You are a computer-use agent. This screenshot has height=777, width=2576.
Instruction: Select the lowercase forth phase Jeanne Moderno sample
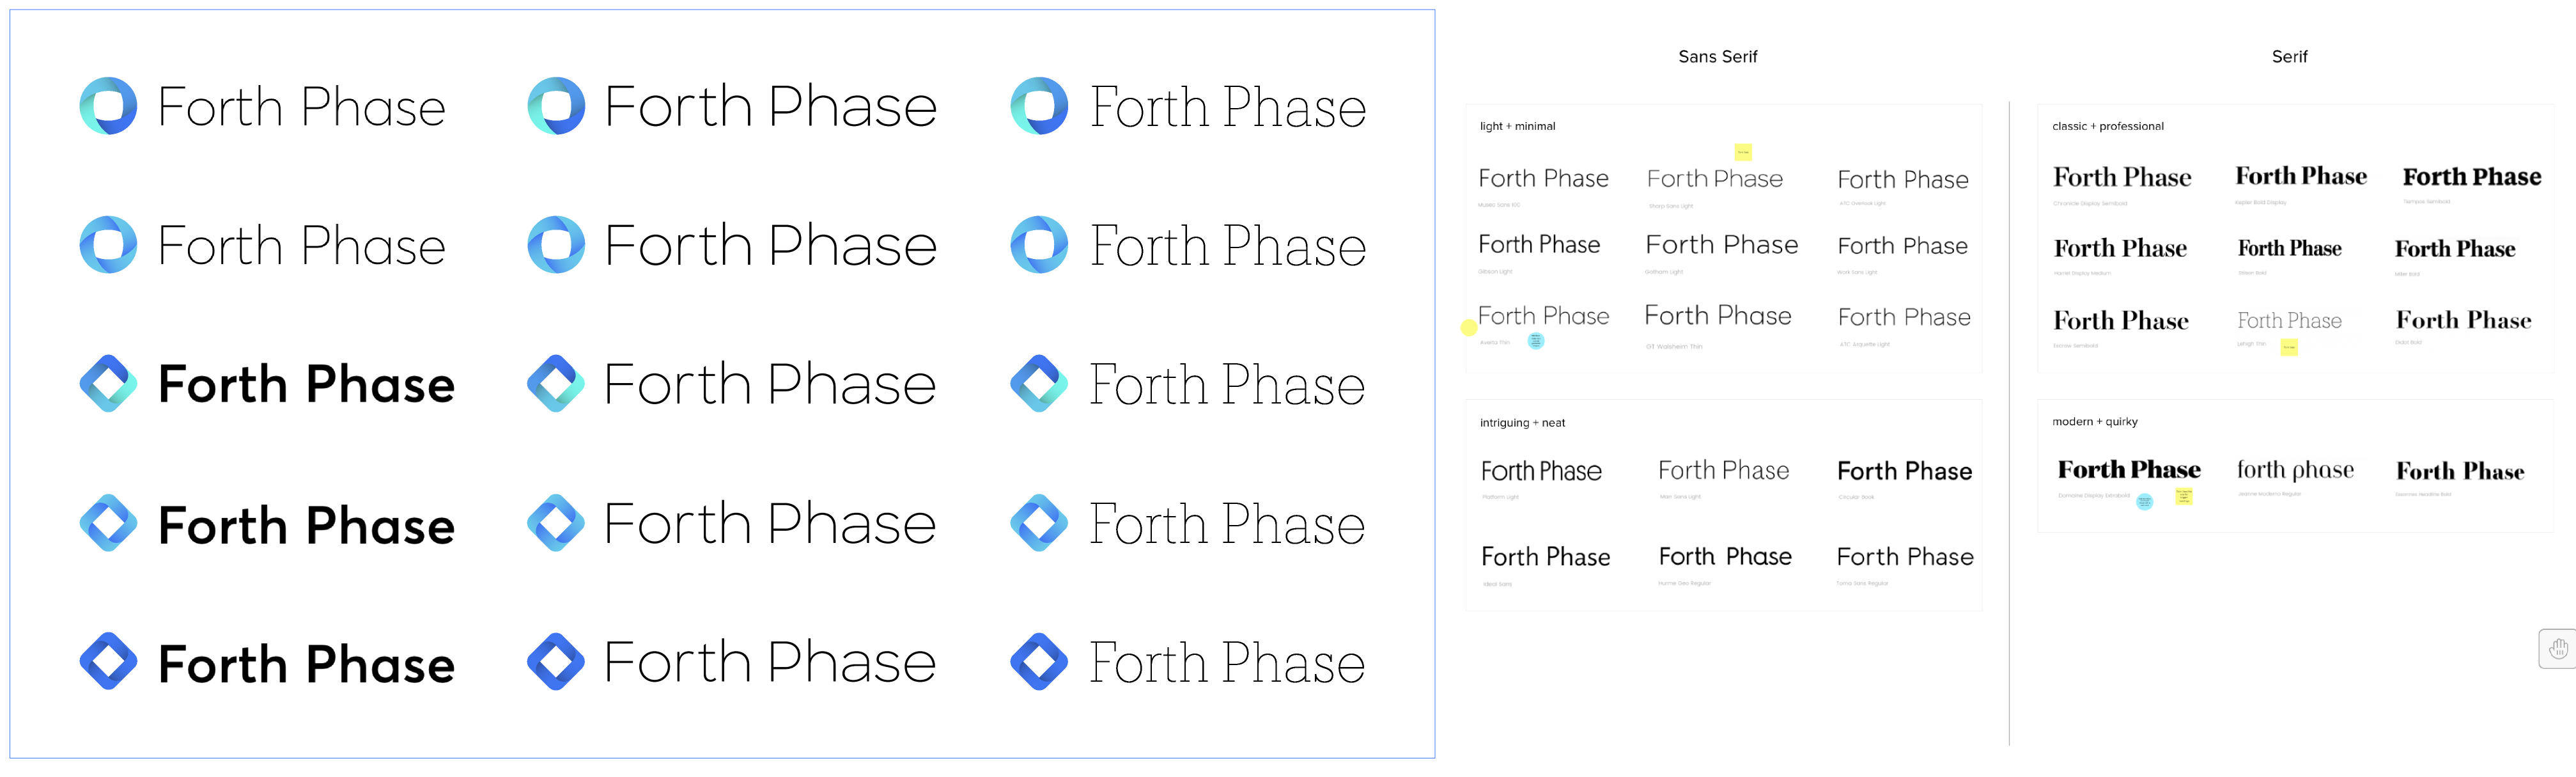(x=2295, y=470)
